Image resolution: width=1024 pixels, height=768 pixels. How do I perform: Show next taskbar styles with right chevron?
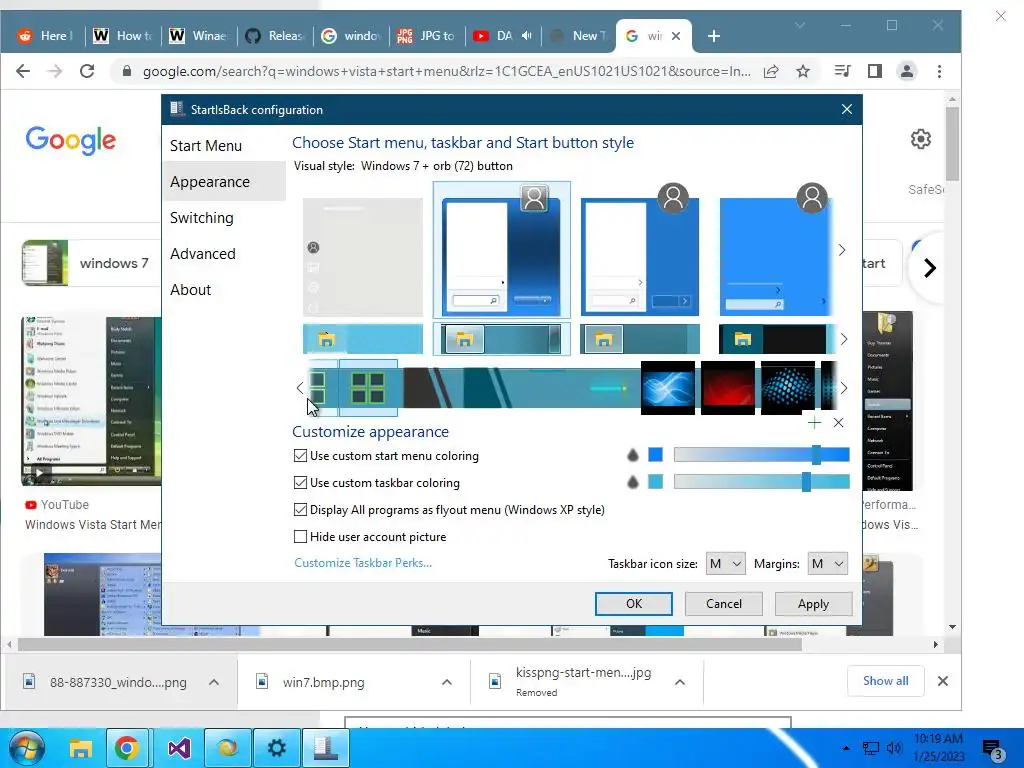(x=844, y=339)
